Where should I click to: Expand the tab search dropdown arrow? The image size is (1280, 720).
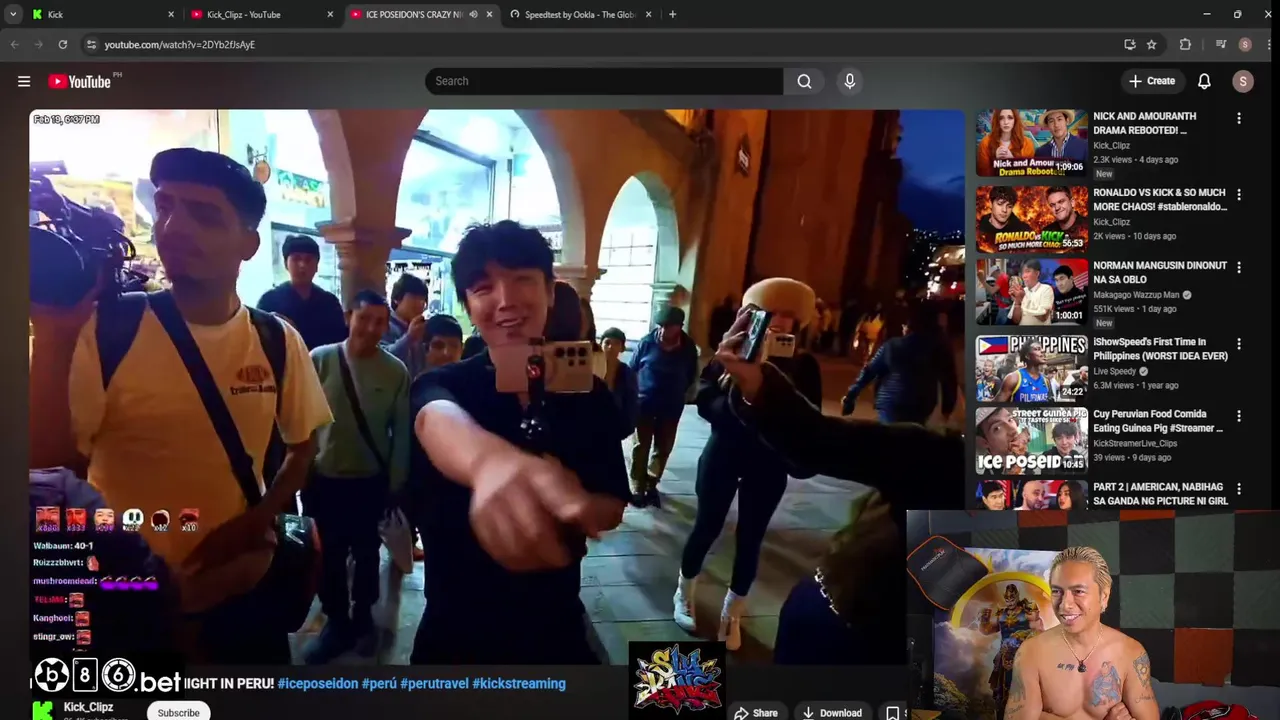[13, 14]
